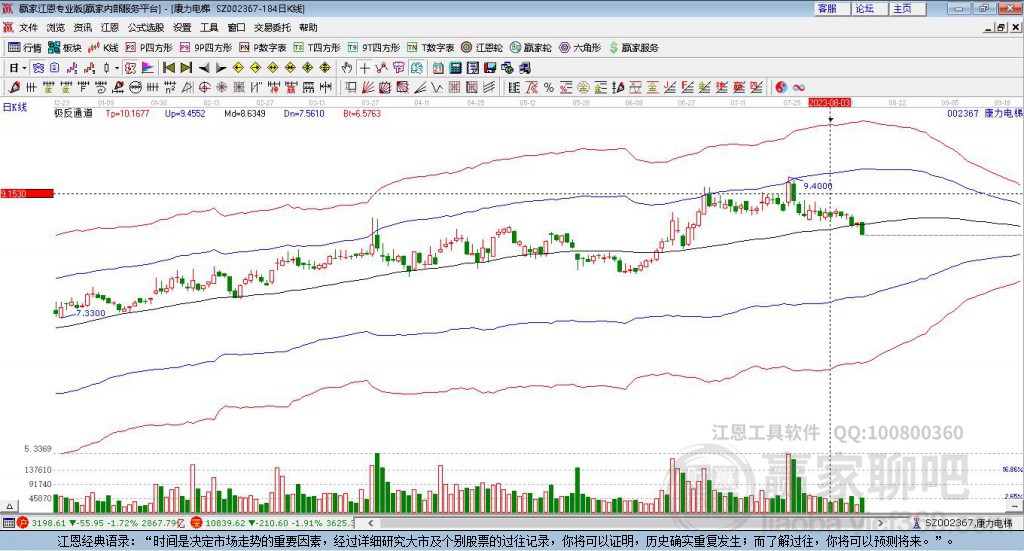Viewport: 1024px width, 551px height.
Task: Open the 公式选股 menu
Action: pos(146,27)
